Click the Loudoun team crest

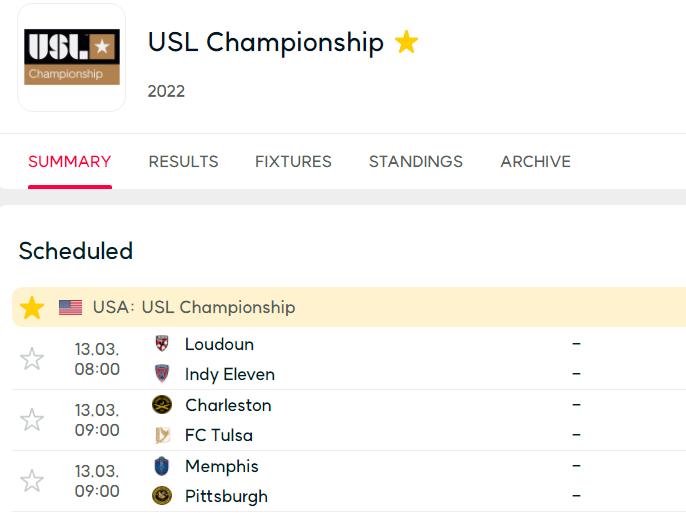[x=162, y=344]
